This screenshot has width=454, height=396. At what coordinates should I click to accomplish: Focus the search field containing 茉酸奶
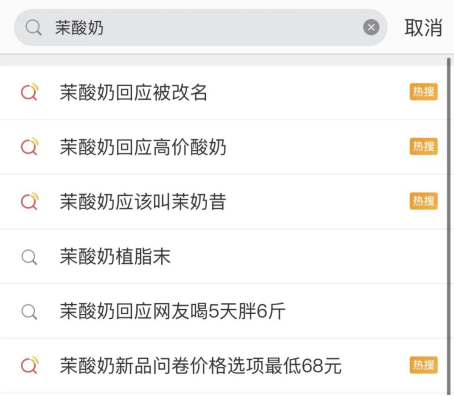click(201, 28)
